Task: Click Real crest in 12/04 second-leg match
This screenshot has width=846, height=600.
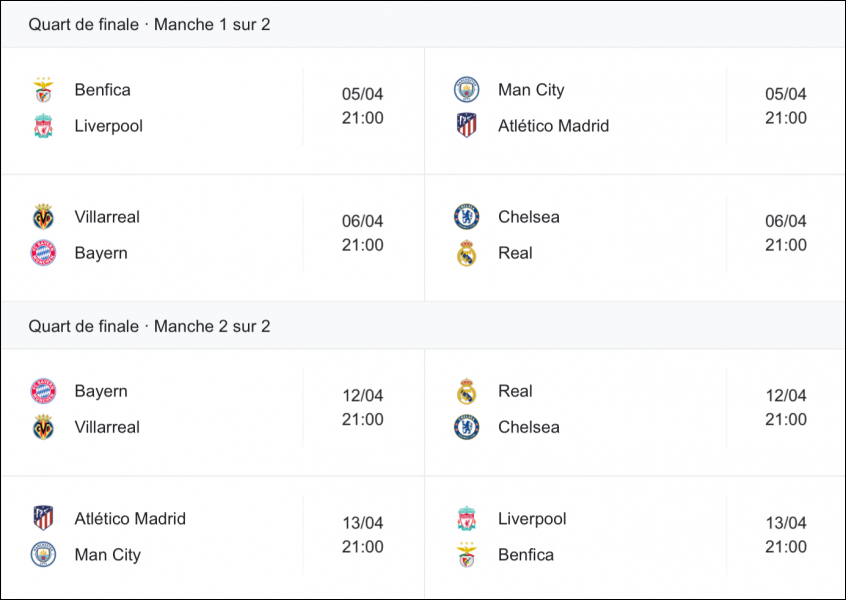Action: click(466, 391)
